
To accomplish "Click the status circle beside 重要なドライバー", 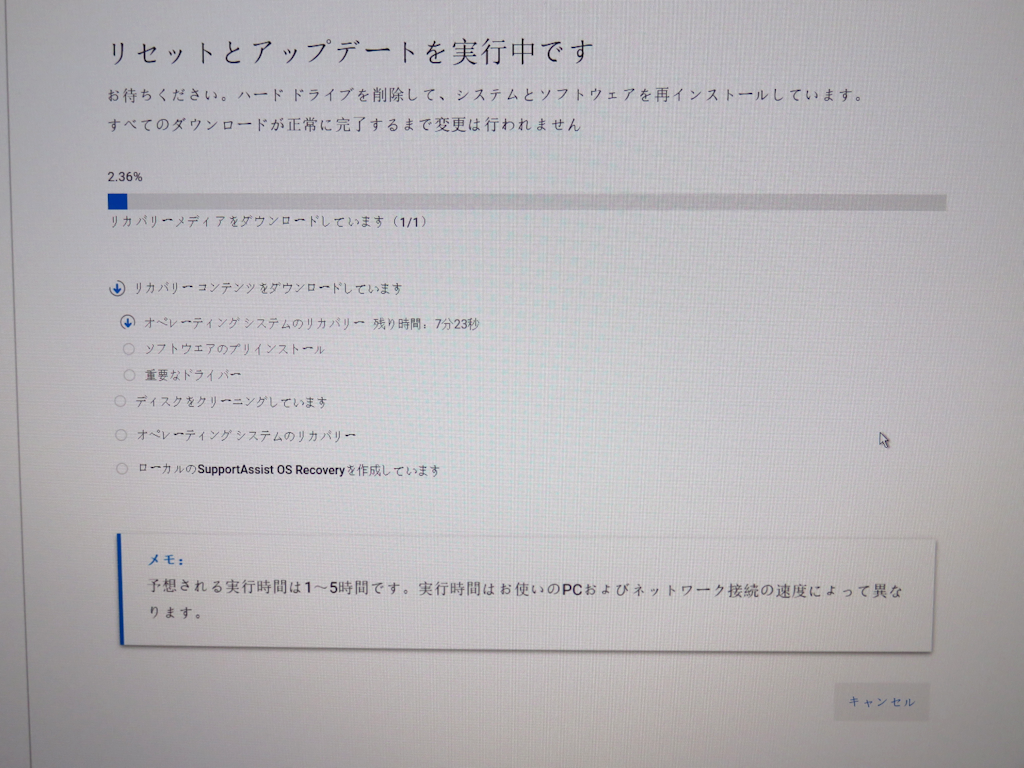I will pos(129,373).
